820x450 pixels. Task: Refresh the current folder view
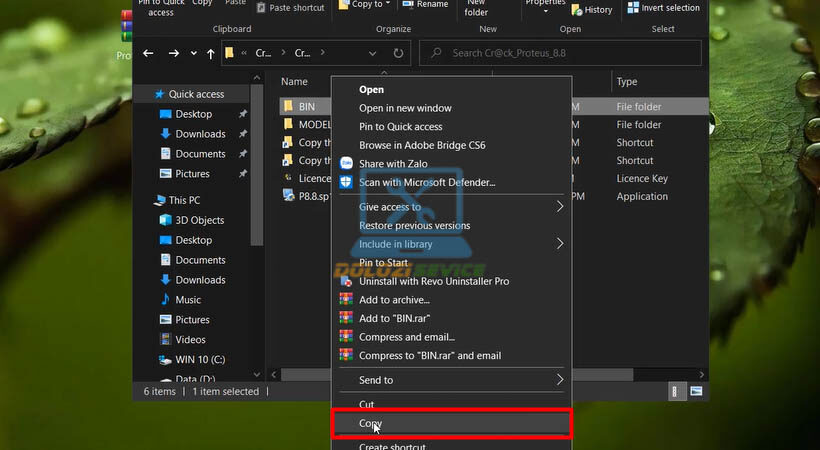(x=399, y=53)
